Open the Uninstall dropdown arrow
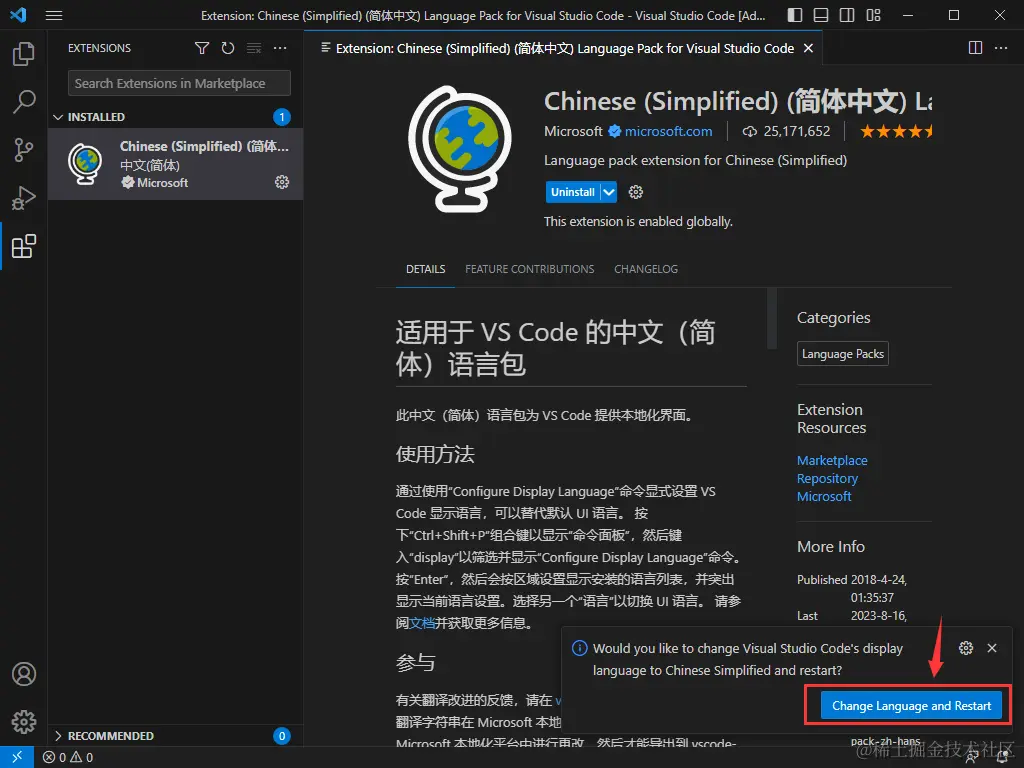 pyautogui.click(x=609, y=192)
